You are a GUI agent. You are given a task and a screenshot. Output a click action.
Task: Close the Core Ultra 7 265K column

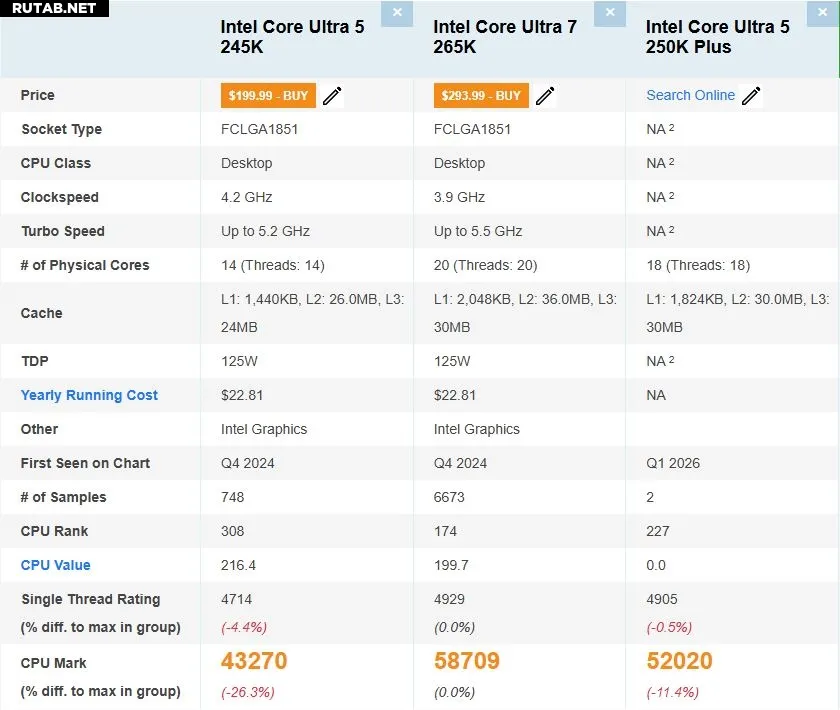(611, 13)
